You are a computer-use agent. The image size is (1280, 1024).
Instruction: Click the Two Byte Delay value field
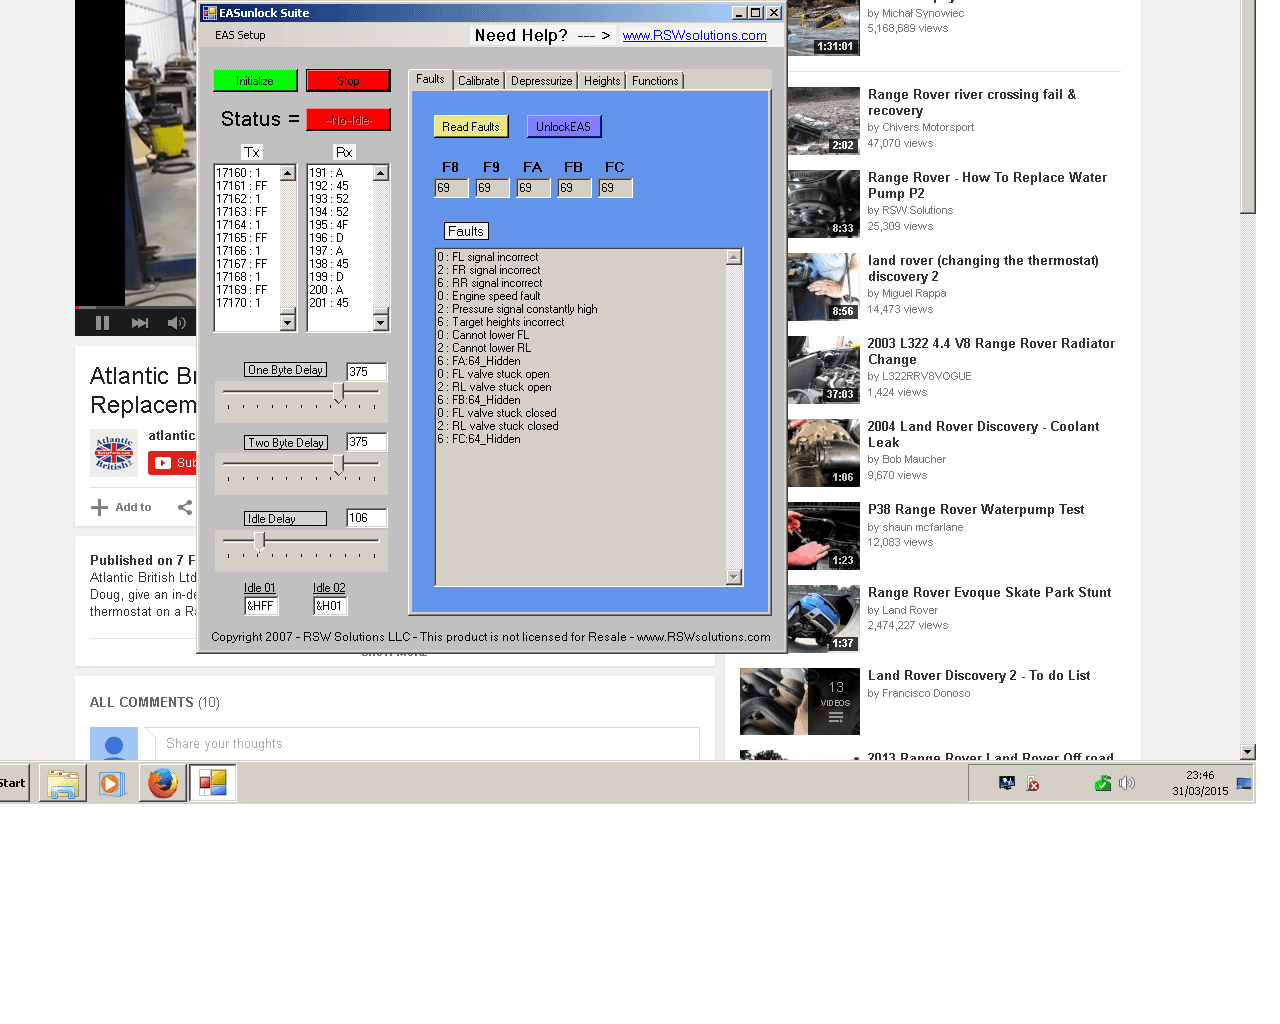366,442
